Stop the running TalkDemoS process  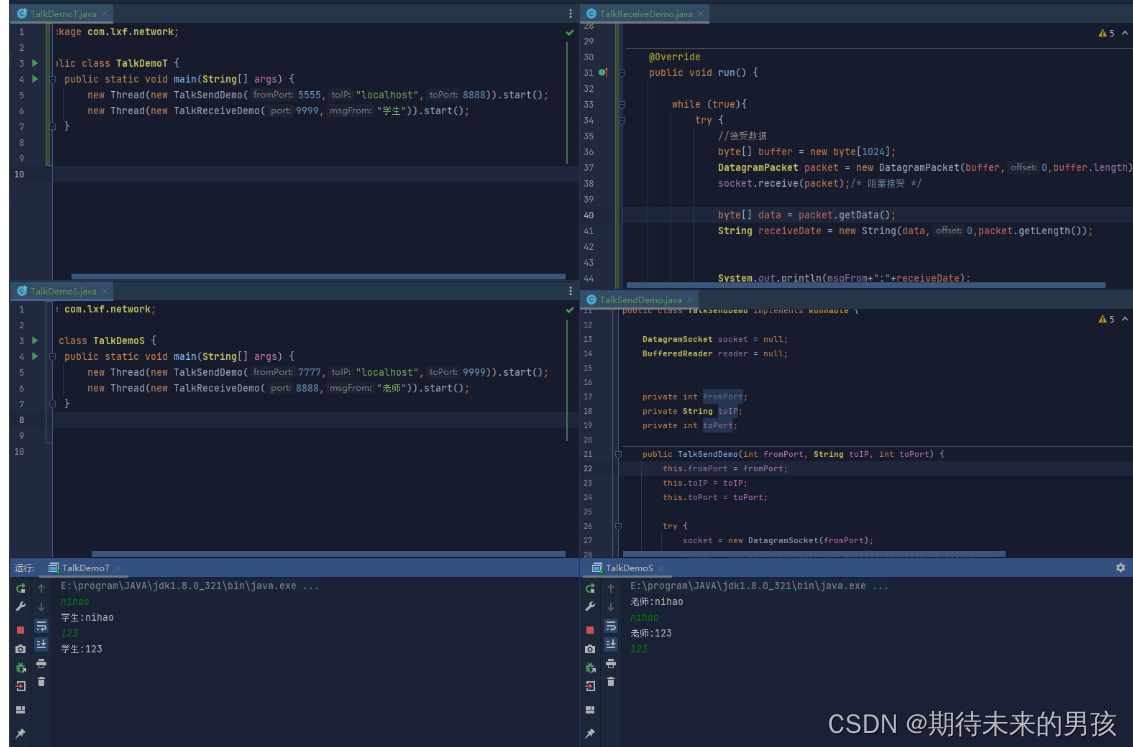pos(590,630)
